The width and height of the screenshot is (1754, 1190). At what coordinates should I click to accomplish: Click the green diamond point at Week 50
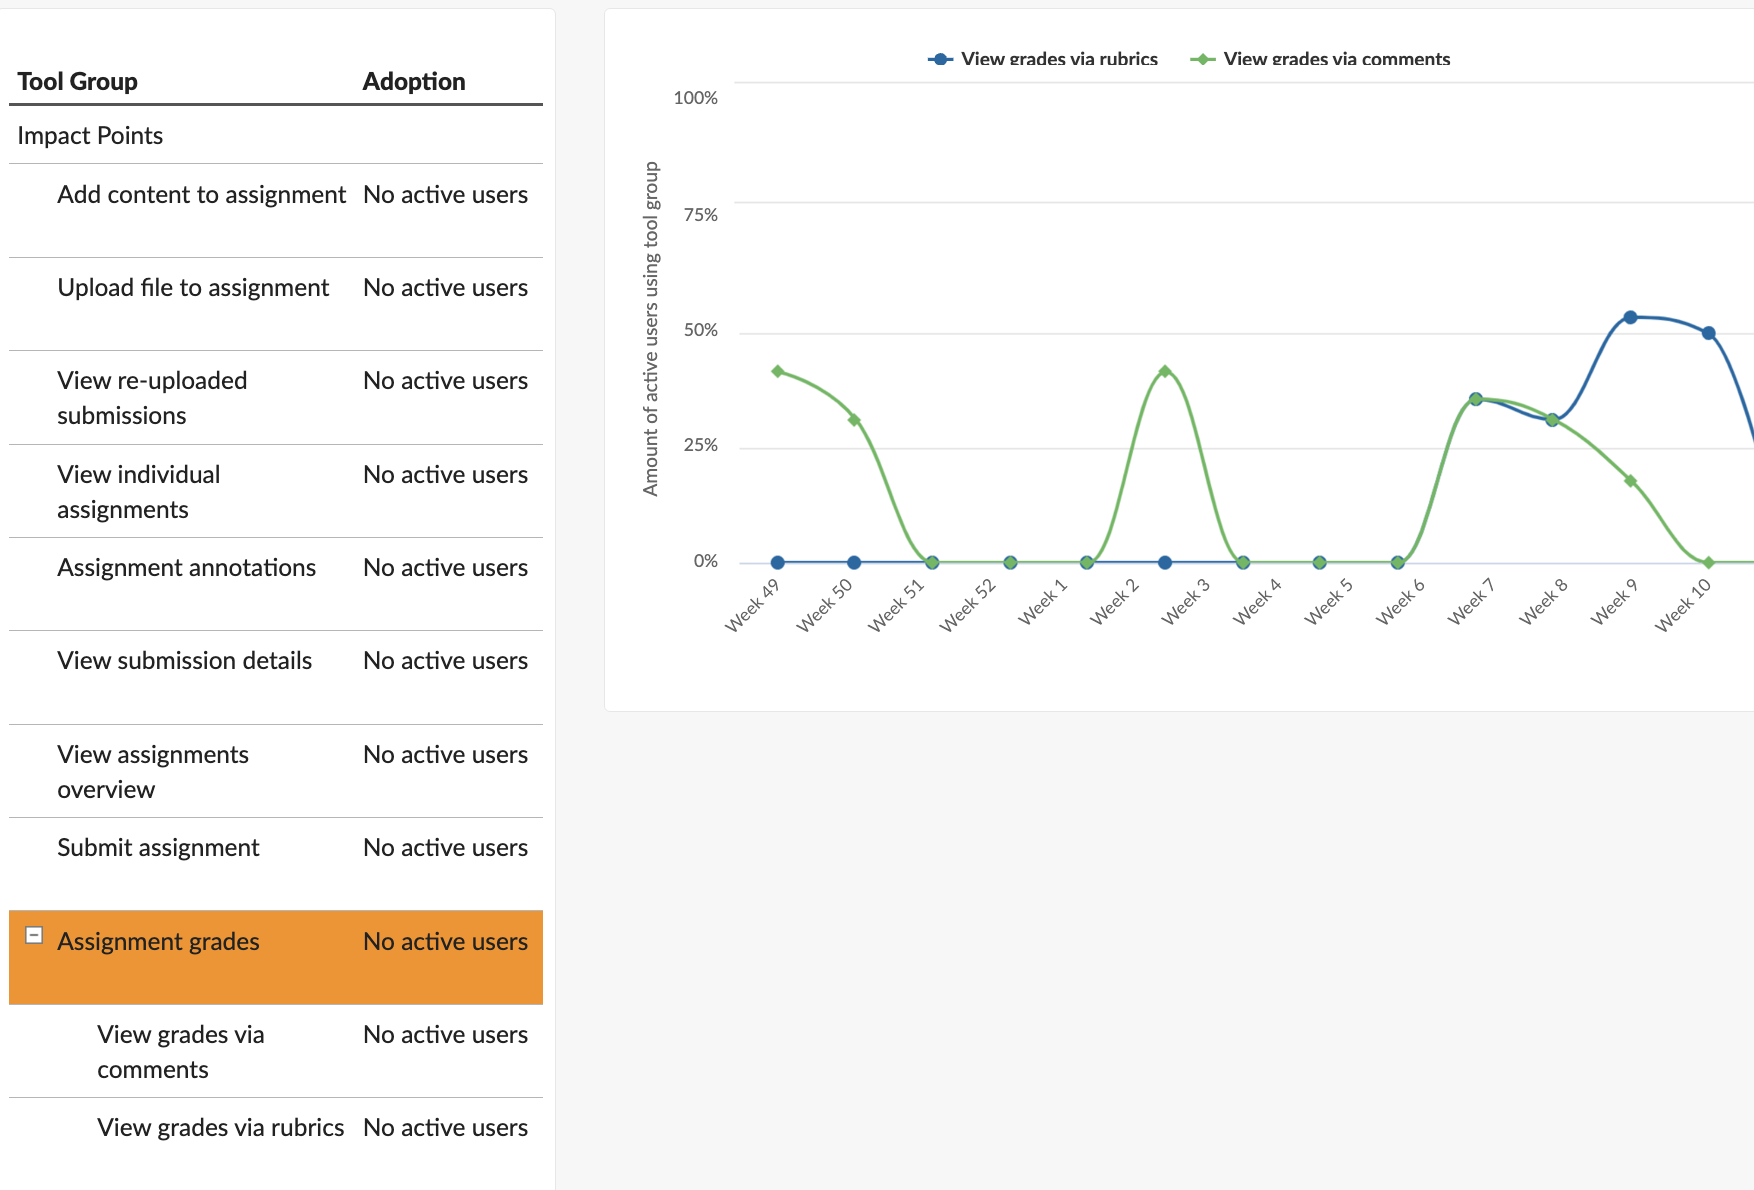pos(854,420)
